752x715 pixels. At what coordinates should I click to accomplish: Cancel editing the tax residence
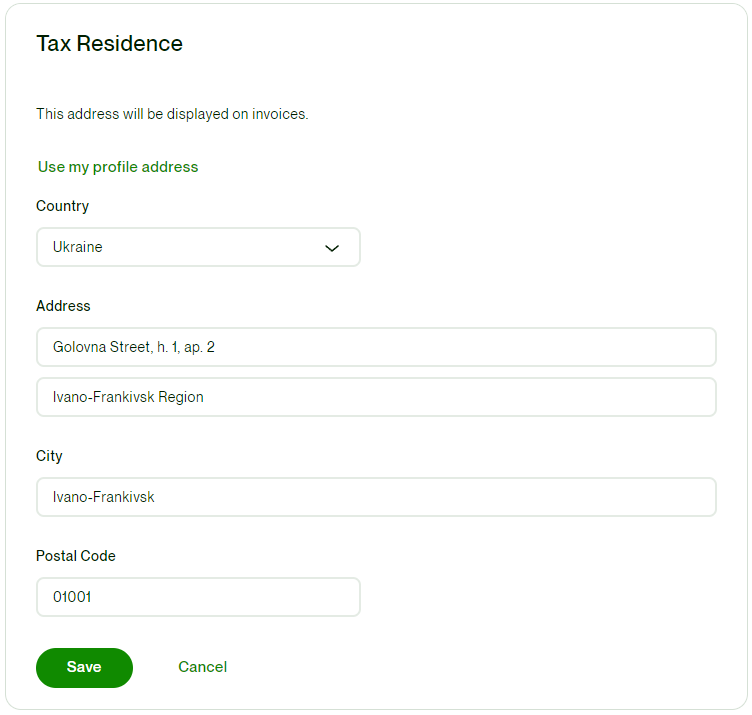coord(202,667)
